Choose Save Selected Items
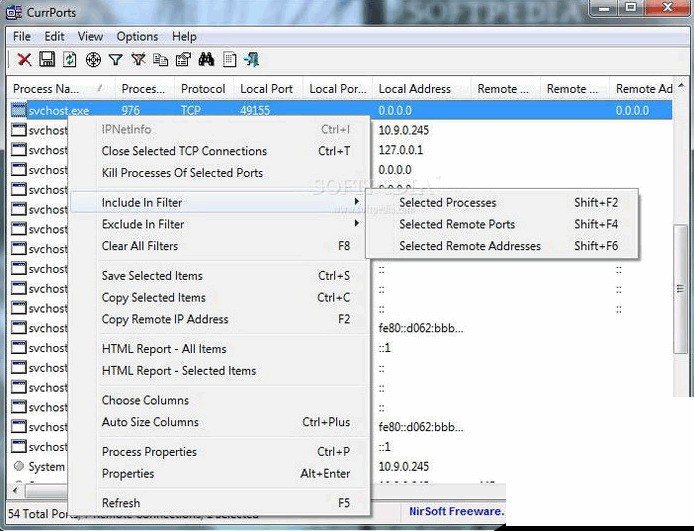This screenshot has width=694, height=531. pyautogui.click(x=220, y=275)
